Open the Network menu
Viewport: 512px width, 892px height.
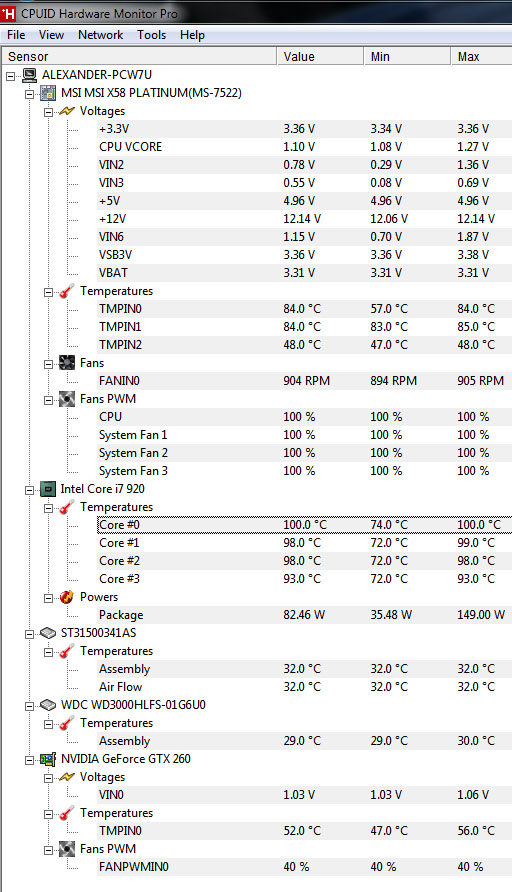click(100, 35)
